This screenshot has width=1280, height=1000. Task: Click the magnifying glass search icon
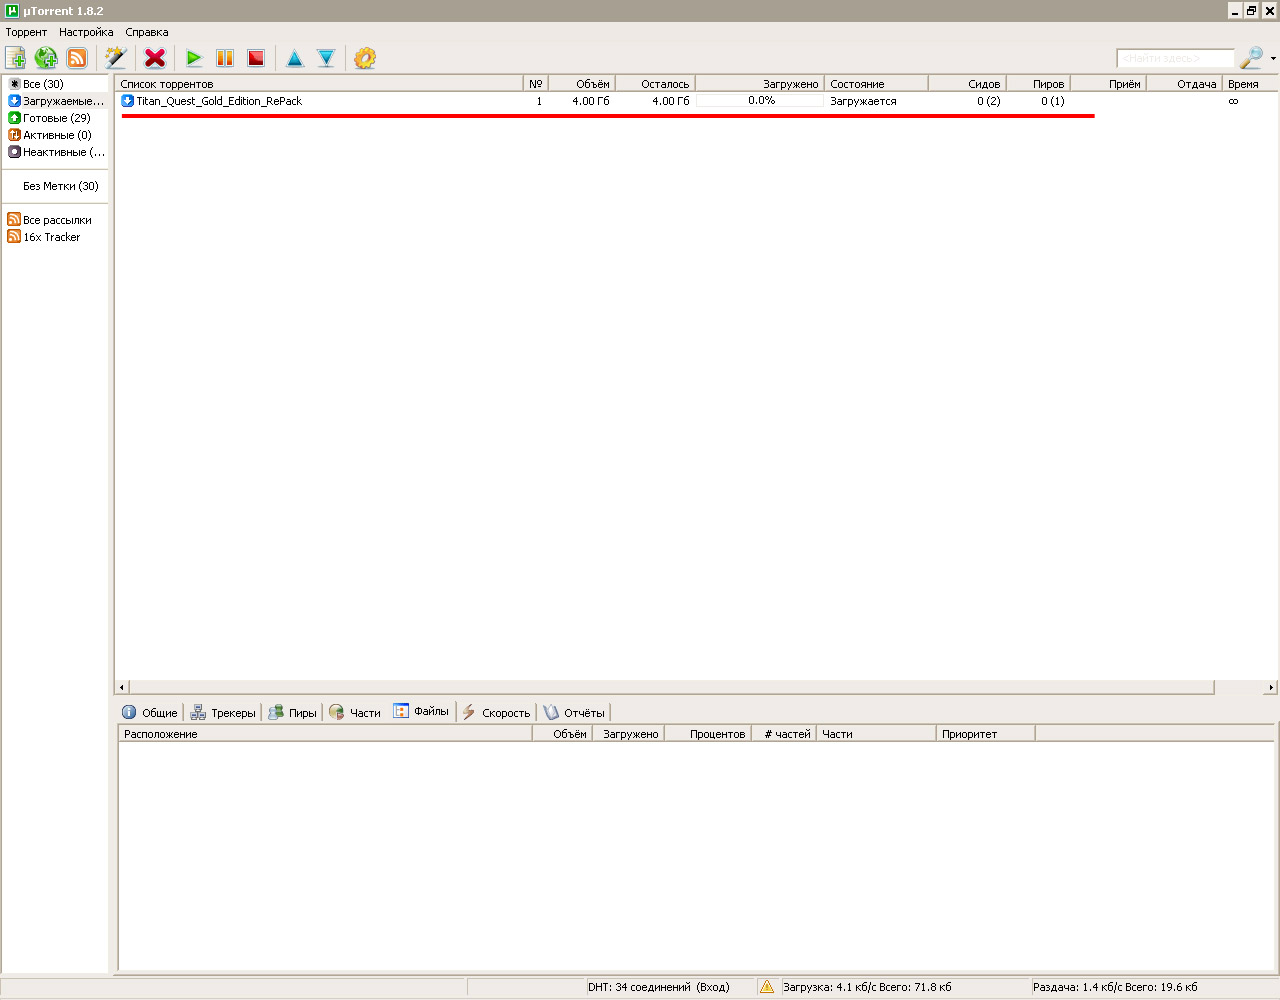coord(1251,58)
